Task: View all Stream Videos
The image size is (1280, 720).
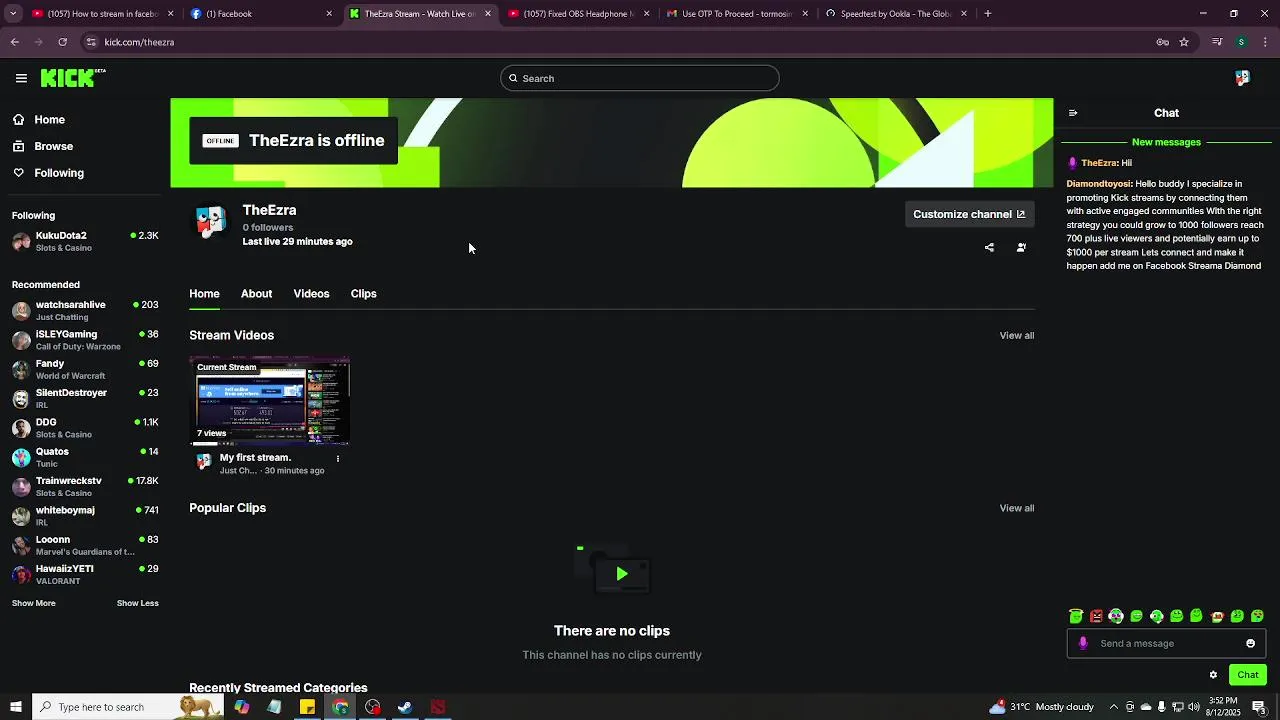Action: point(1016,335)
